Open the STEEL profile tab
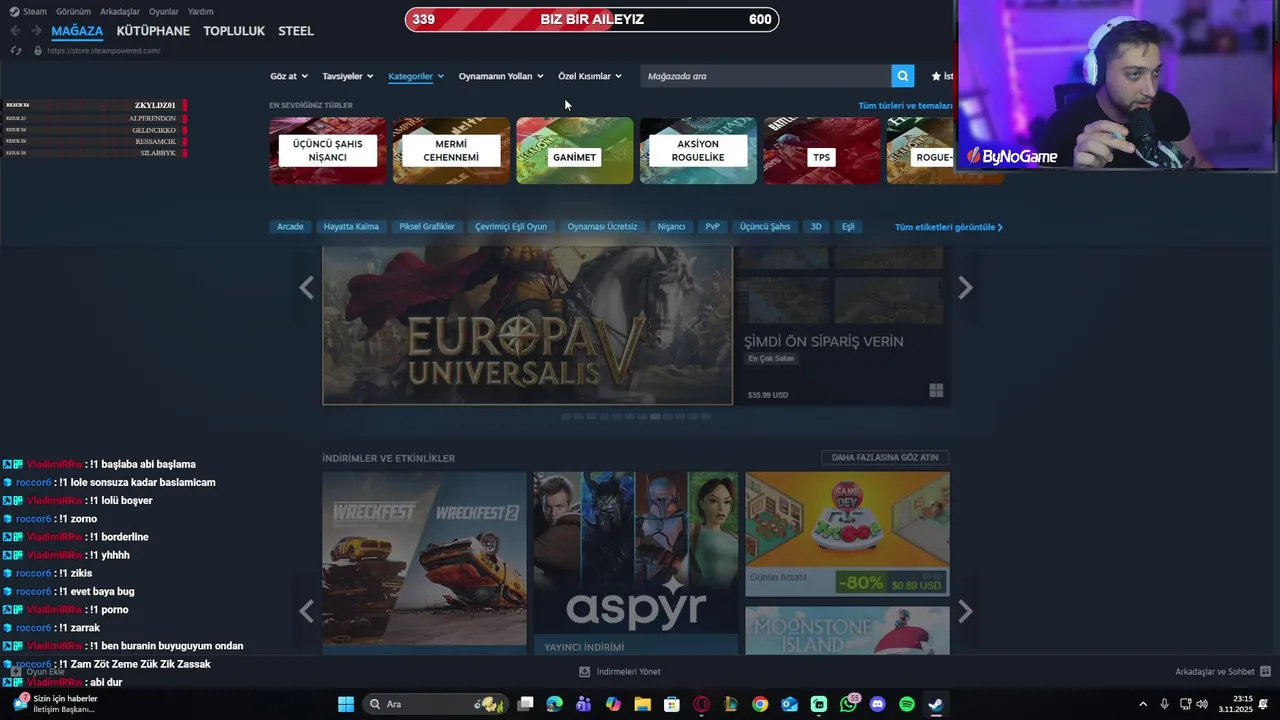Viewport: 1280px width, 720px height. pos(296,31)
